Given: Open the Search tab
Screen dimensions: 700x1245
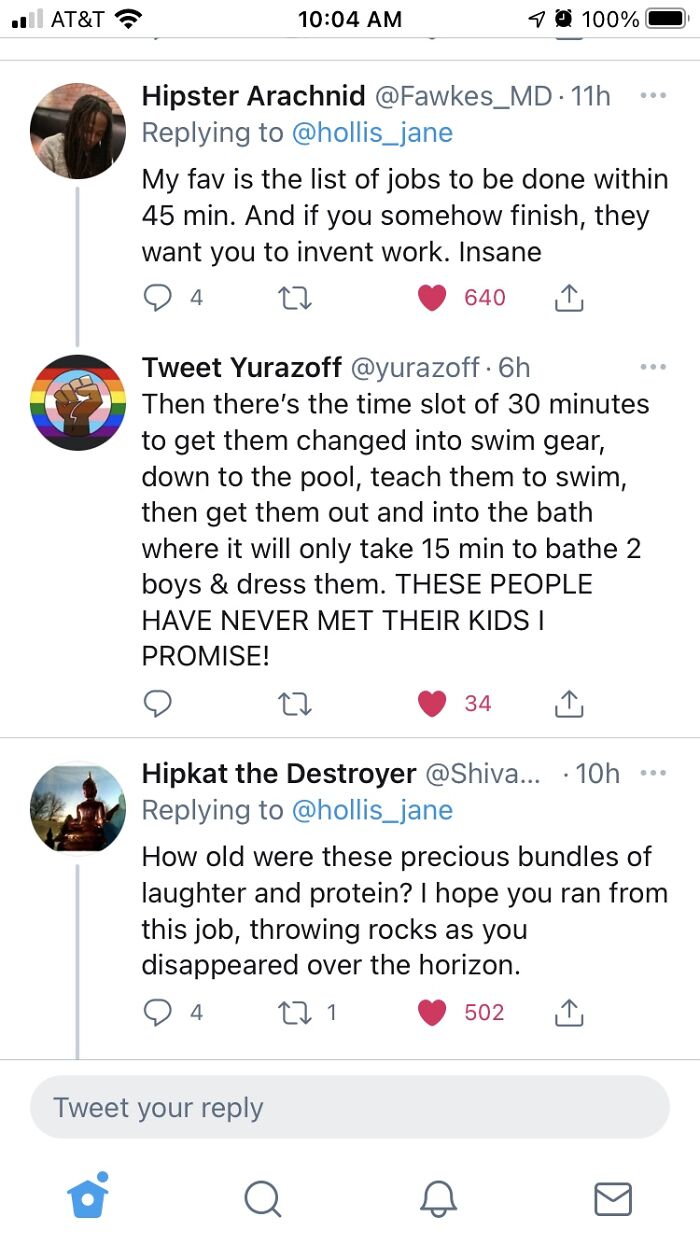Looking at the screenshot, I should click(262, 1197).
